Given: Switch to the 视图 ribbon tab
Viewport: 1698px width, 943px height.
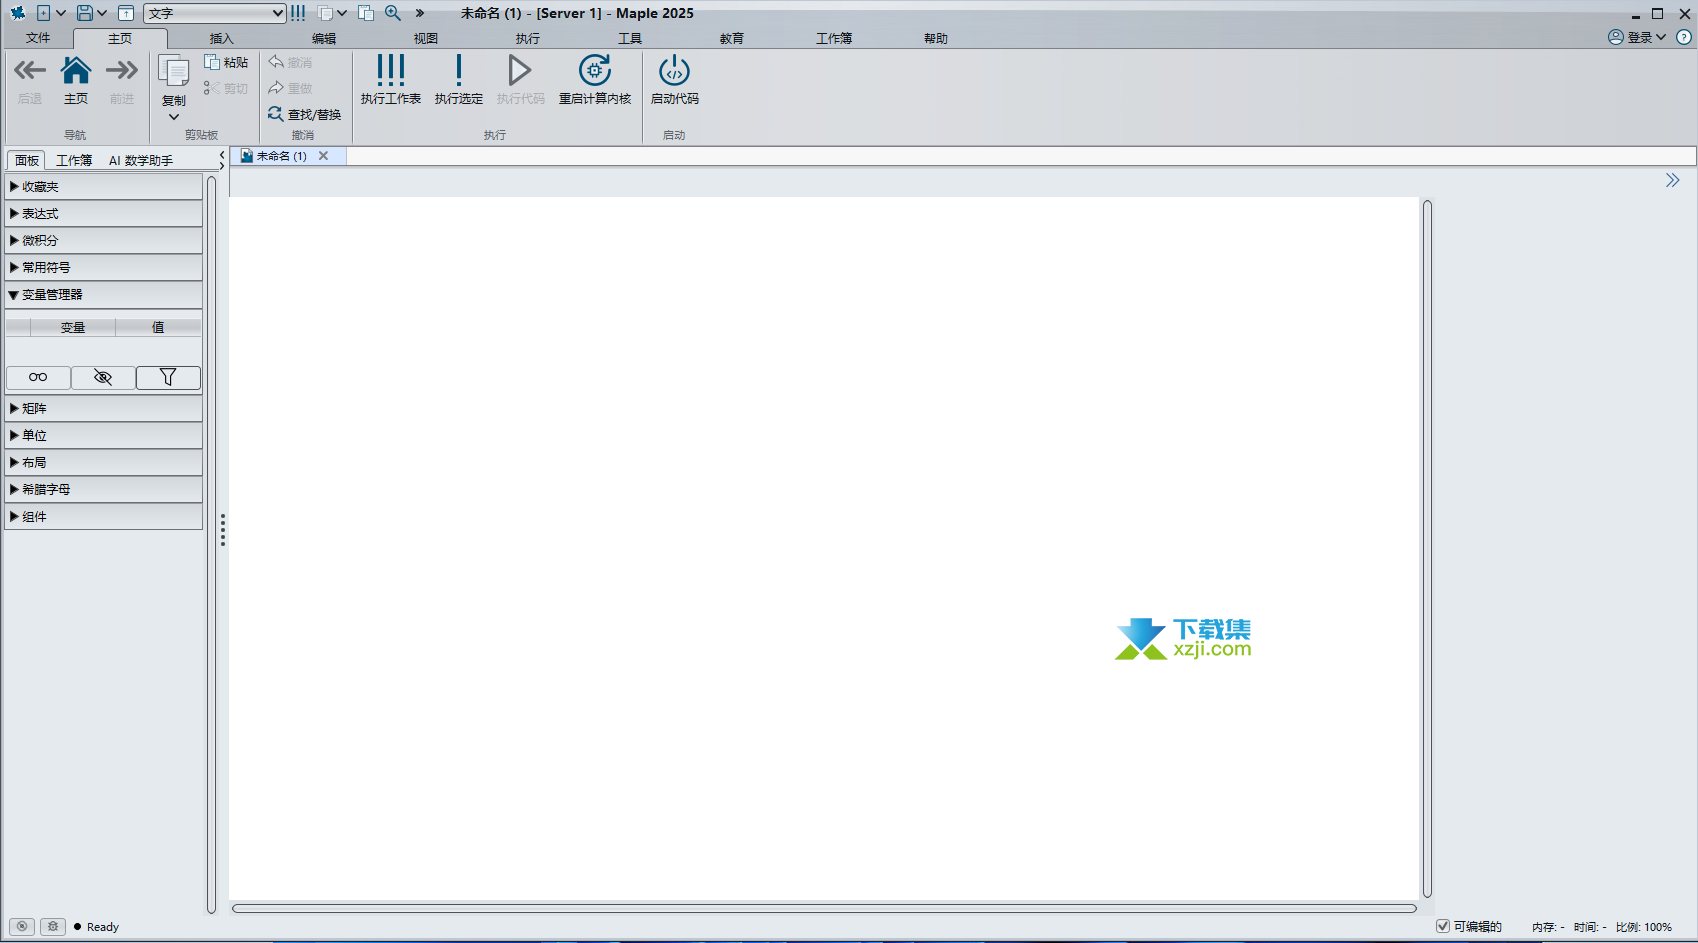Looking at the screenshot, I should 426,38.
